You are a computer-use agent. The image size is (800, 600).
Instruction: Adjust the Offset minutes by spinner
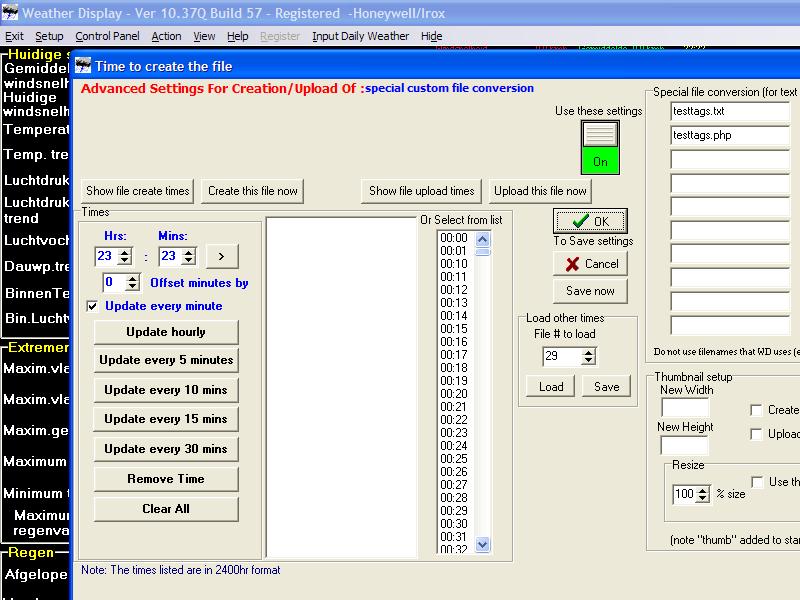tap(132, 282)
